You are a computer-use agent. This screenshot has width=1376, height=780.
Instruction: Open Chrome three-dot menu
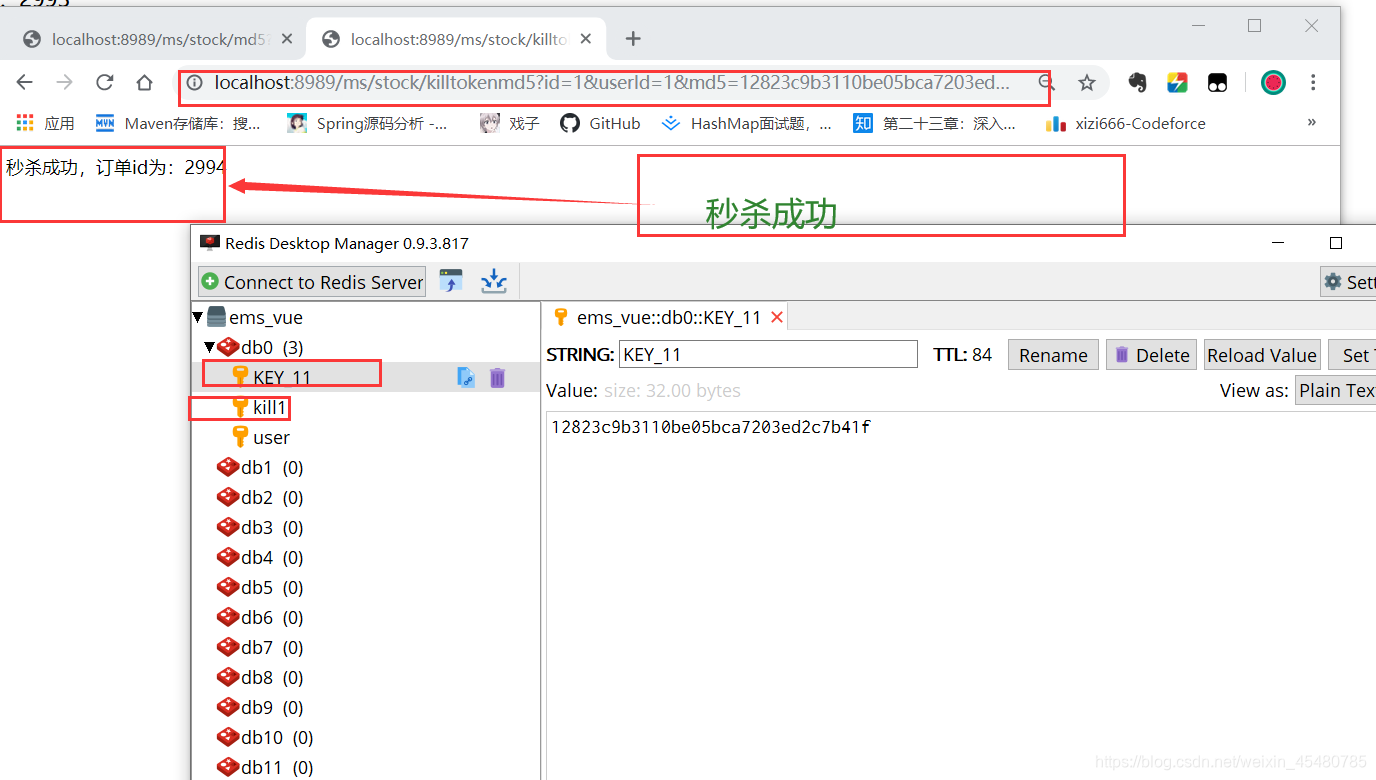coord(1313,83)
